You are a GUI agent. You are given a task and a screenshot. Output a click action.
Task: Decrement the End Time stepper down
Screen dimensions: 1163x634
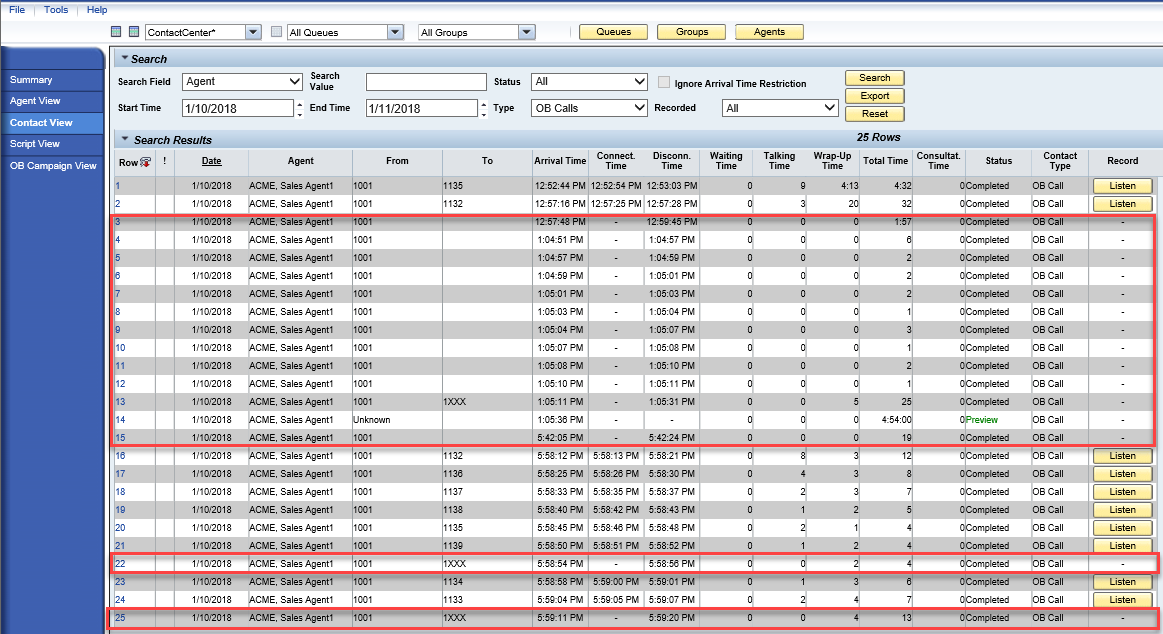point(484,113)
